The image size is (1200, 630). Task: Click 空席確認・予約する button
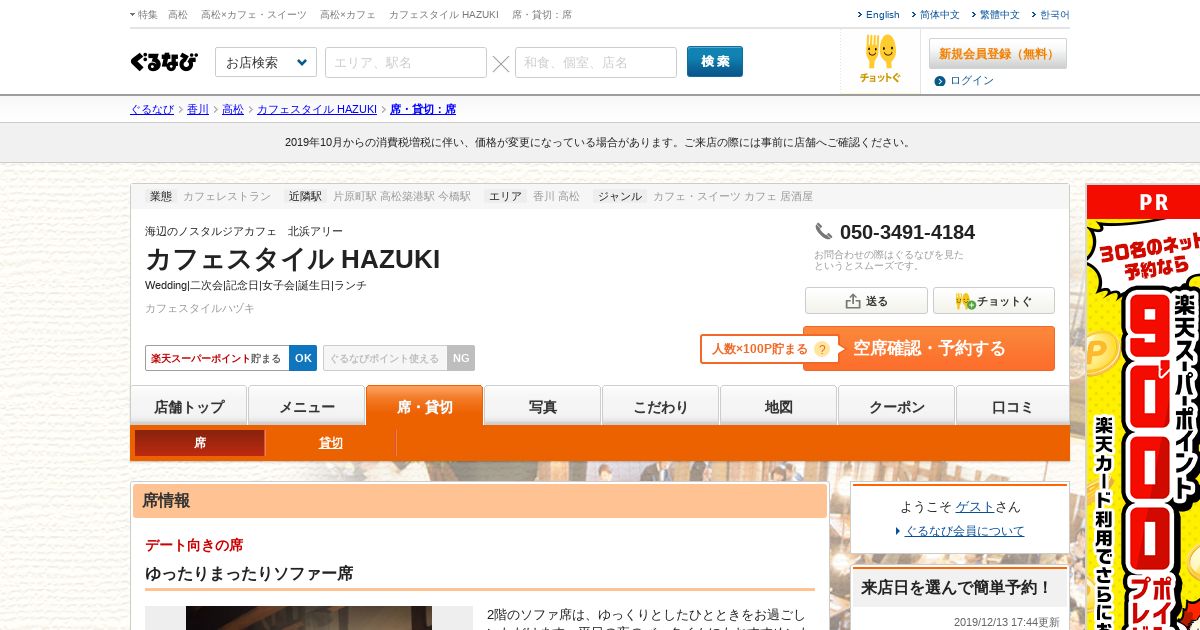click(x=929, y=349)
